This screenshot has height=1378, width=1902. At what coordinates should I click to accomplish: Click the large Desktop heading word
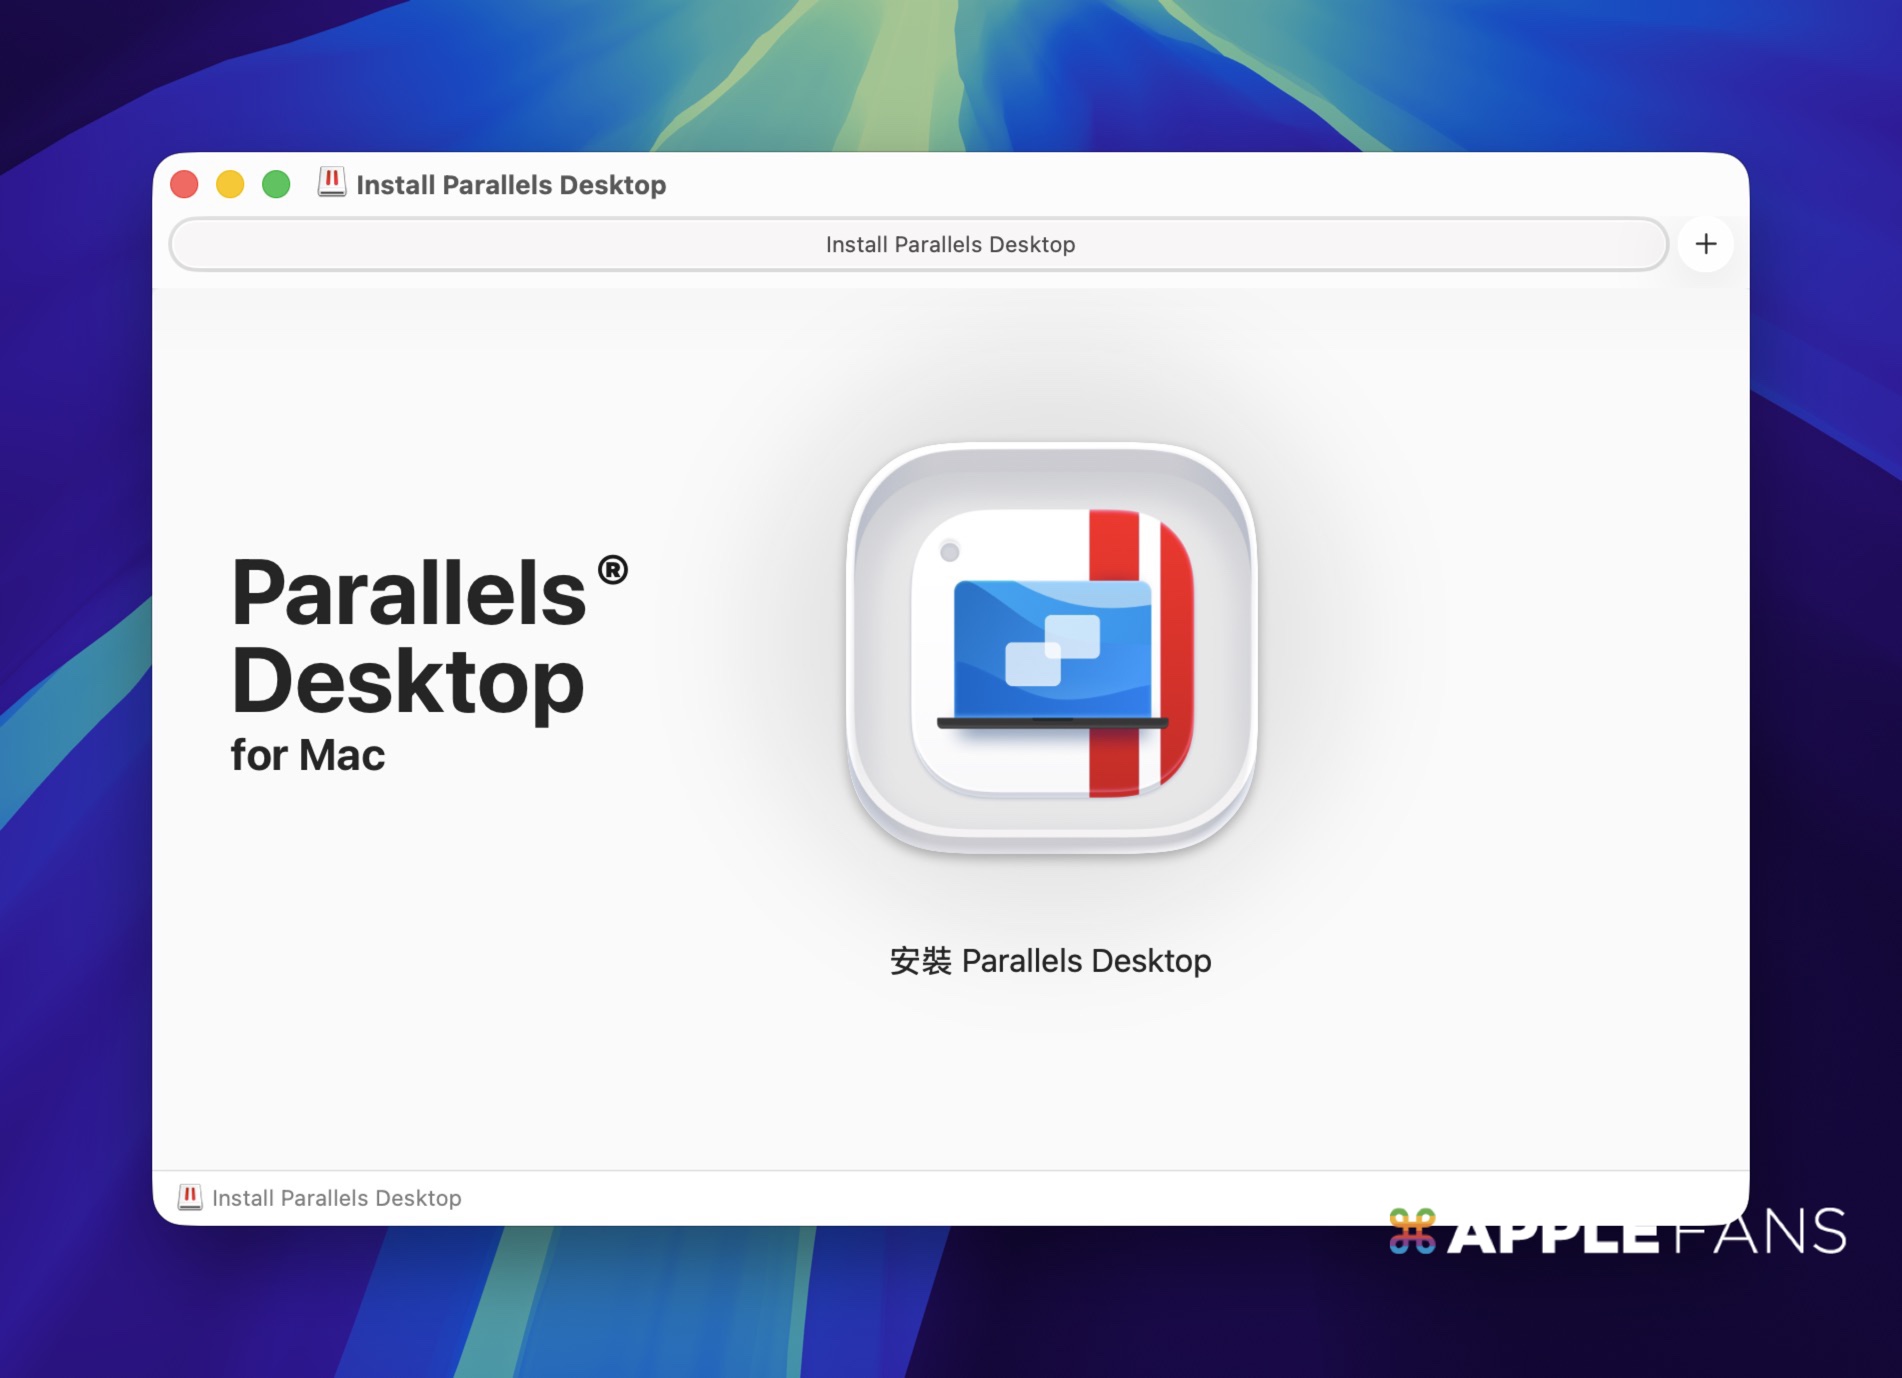pyautogui.click(x=407, y=681)
